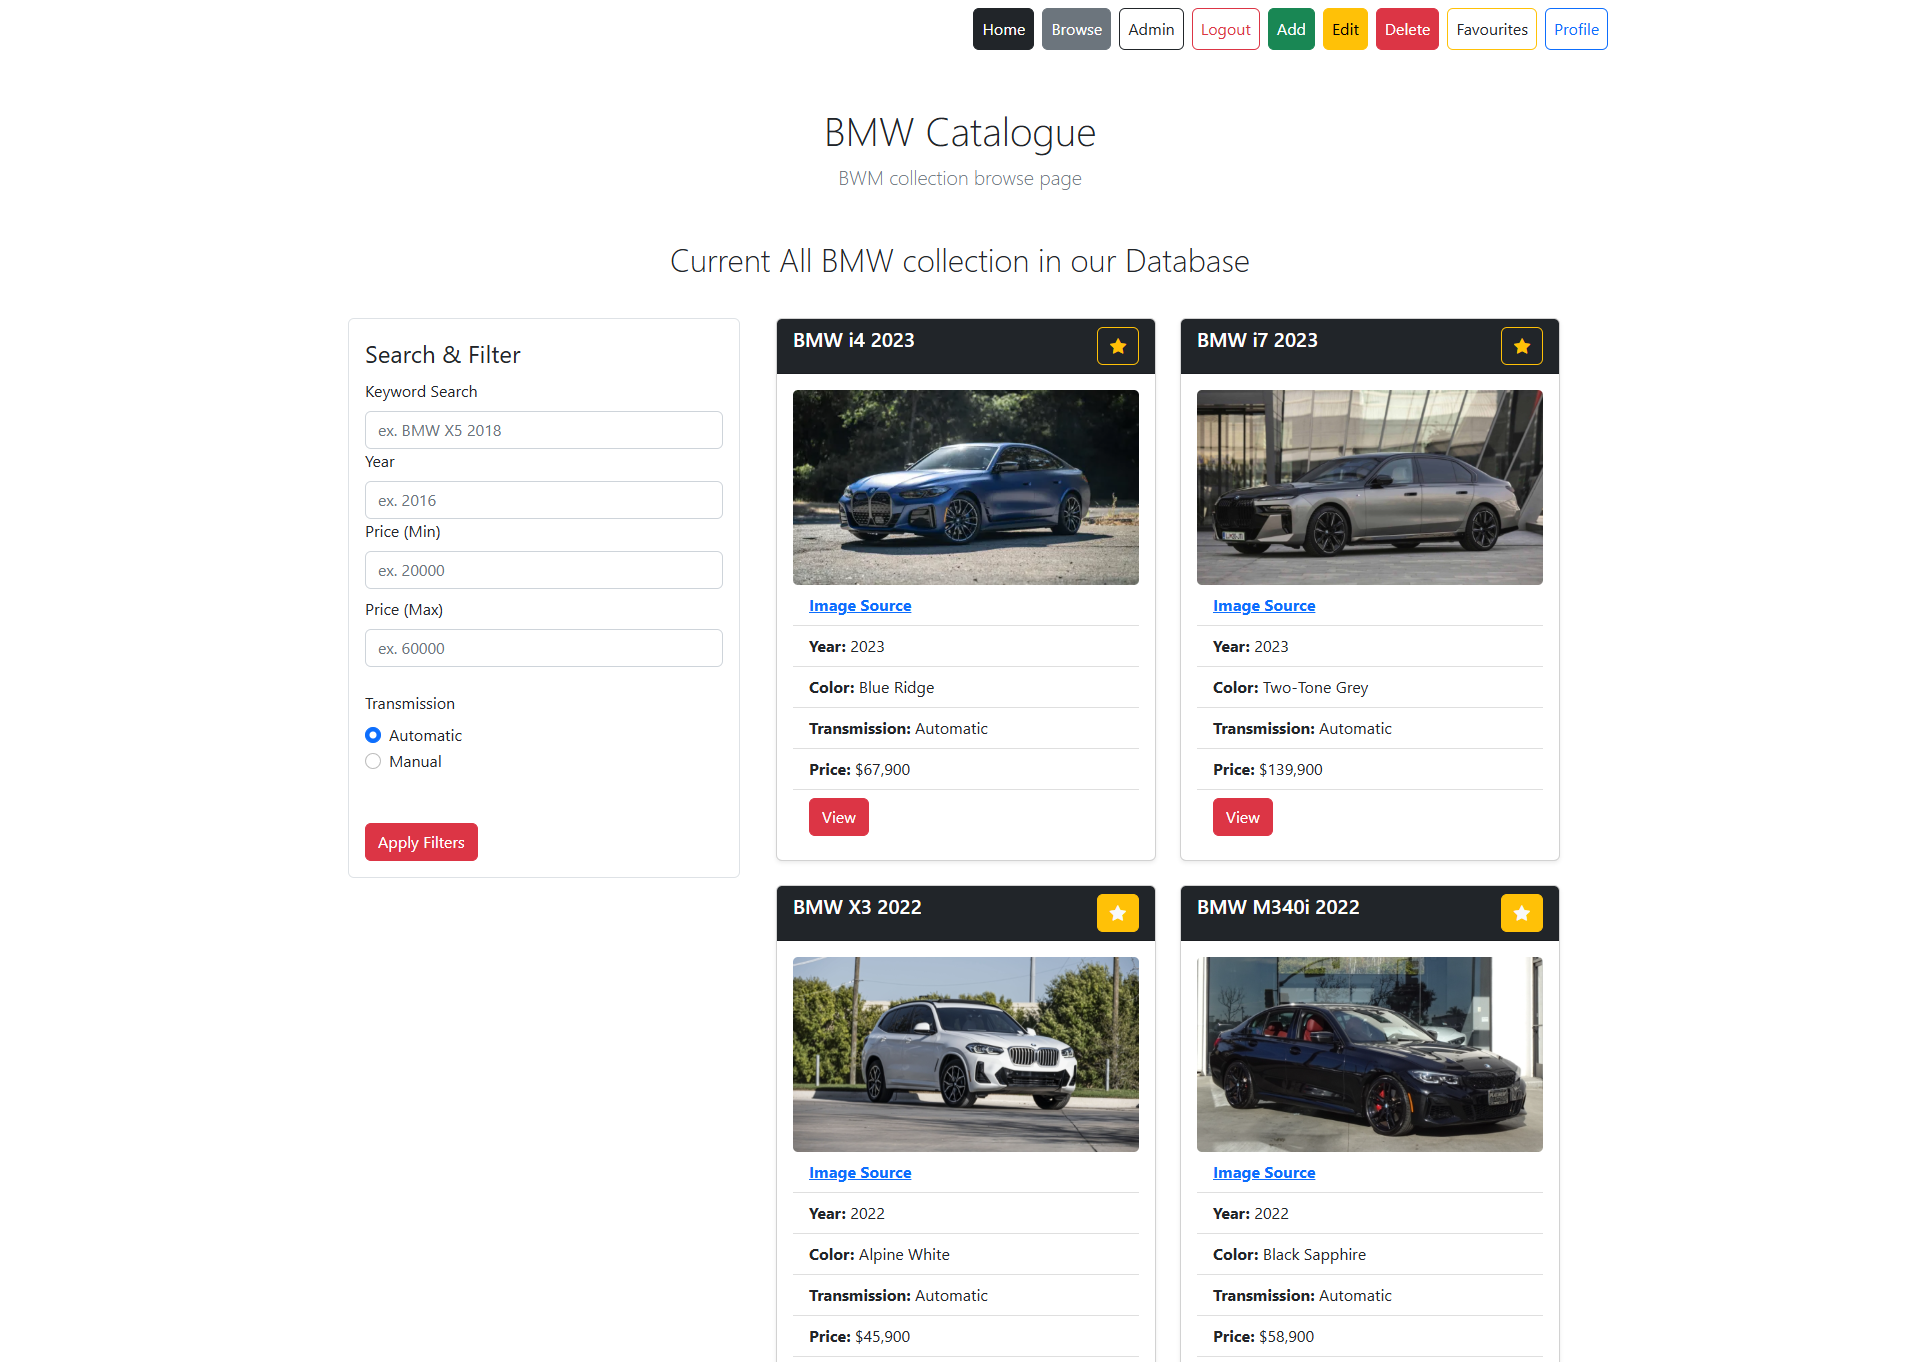Click the Blue Ridge color text
Image resolution: width=1920 pixels, height=1362 pixels.
click(x=896, y=688)
